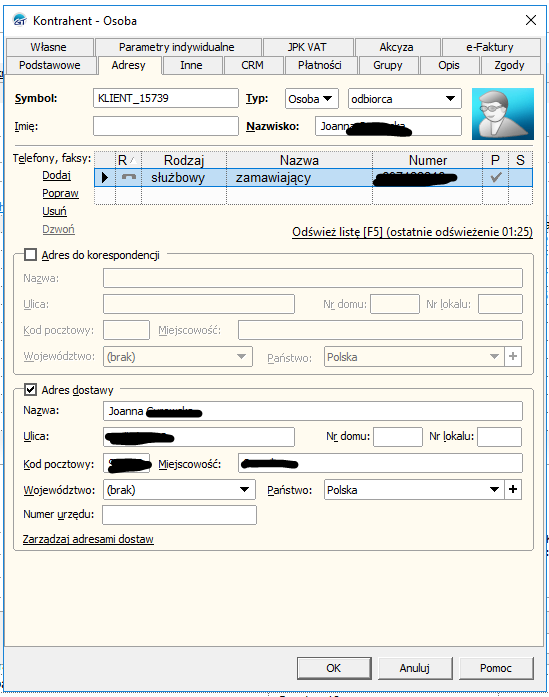
Task: Click the plus icon next to delivery Państwo
Action: (x=513, y=489)
